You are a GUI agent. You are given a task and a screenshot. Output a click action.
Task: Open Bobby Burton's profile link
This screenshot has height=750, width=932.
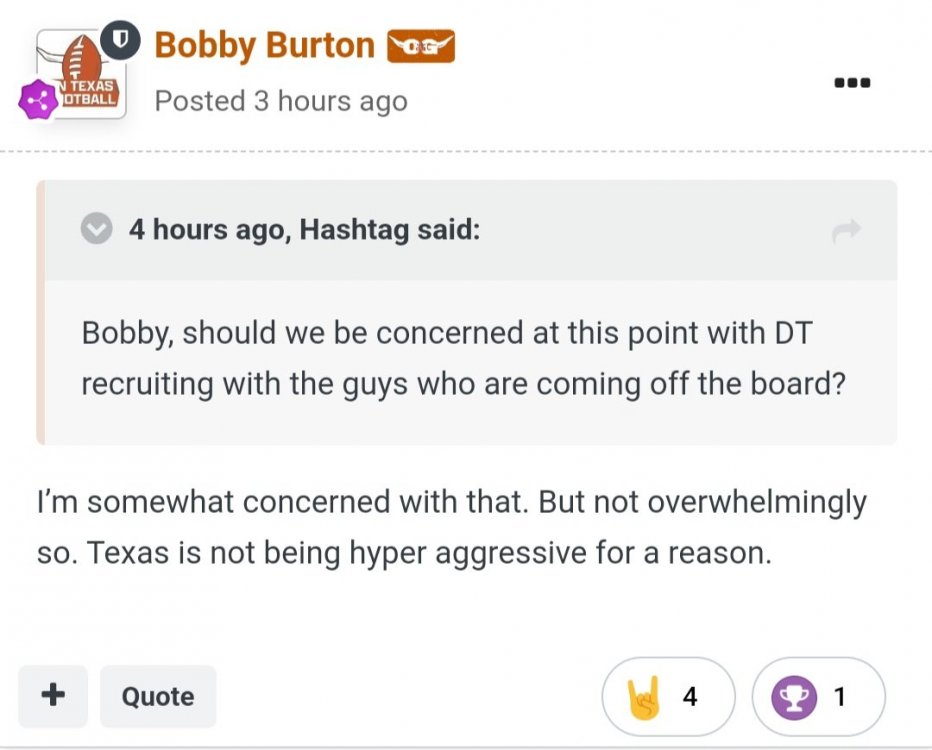click(x=264, y=45)
